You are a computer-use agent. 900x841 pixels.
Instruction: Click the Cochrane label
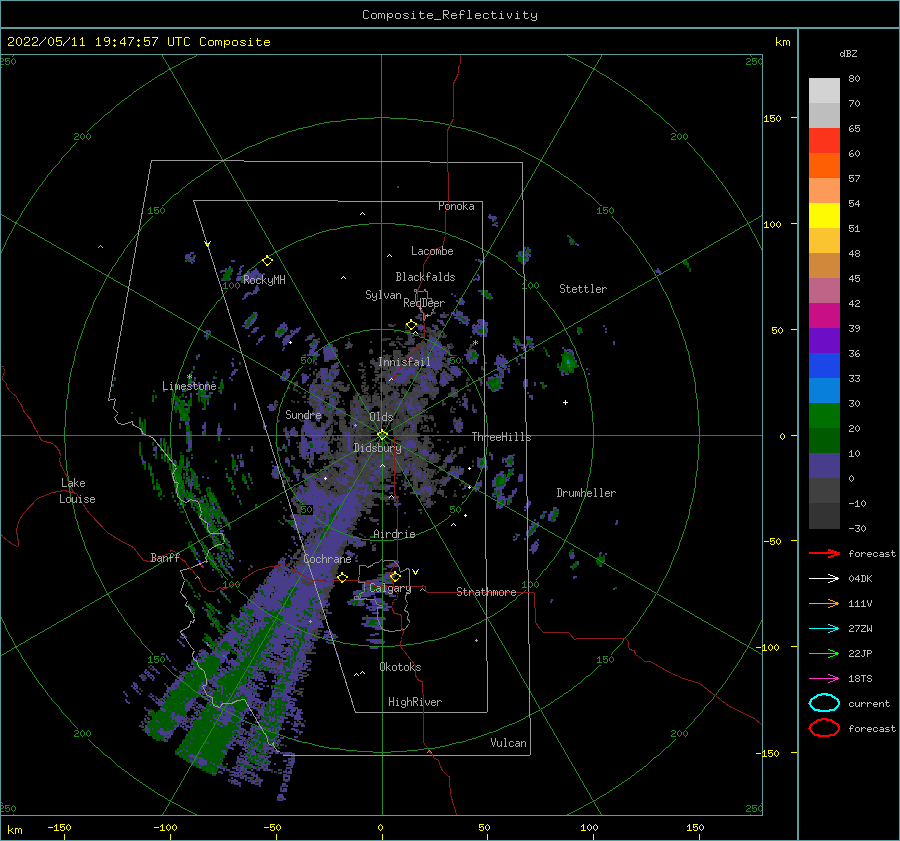point(327,559)
